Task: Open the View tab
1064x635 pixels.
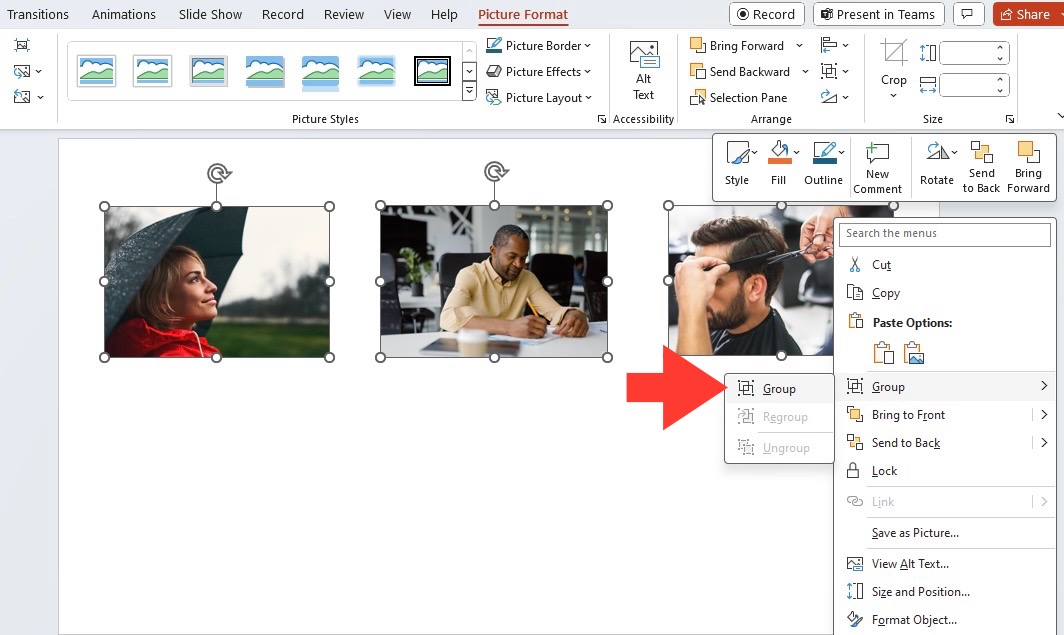Action: [x=397, y=14]
